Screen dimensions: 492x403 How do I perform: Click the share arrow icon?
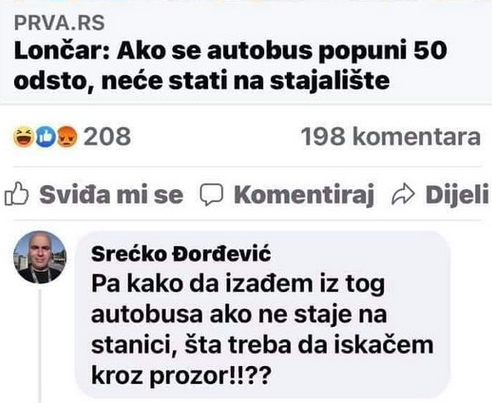point(403,194)
